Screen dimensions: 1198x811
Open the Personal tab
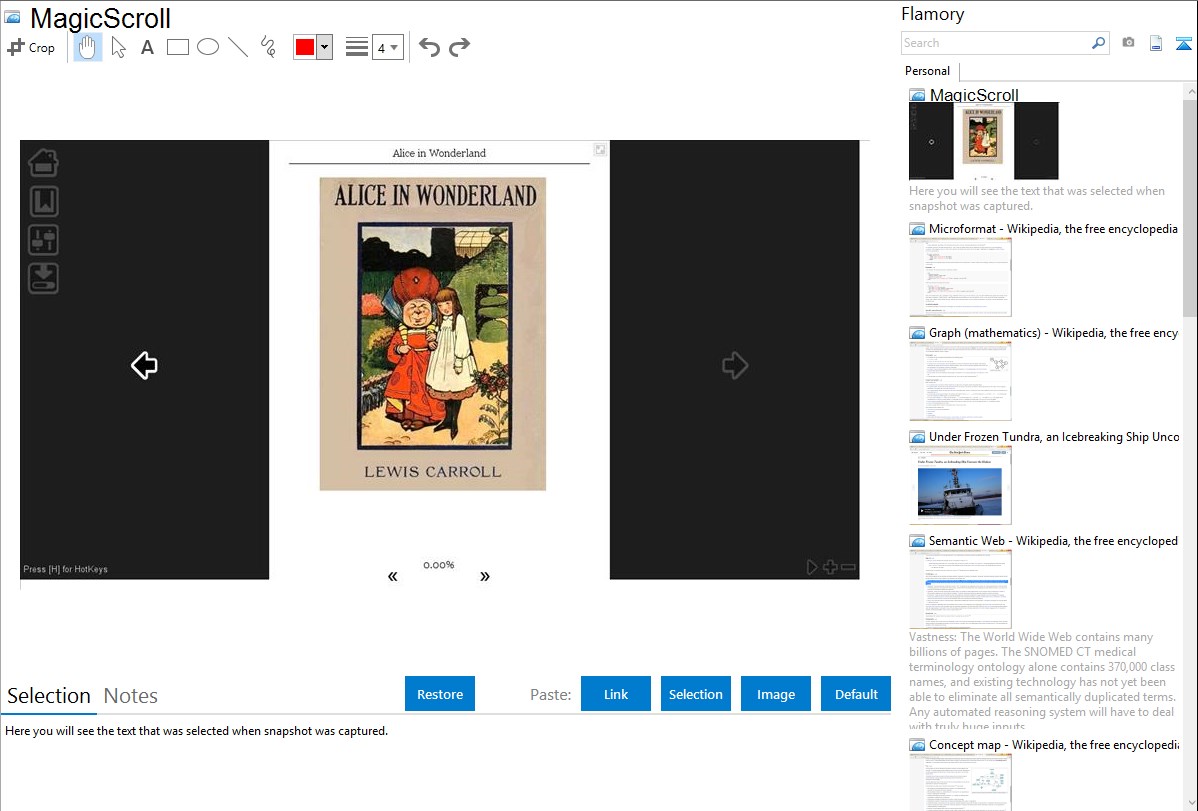click(x=928, y=71)
